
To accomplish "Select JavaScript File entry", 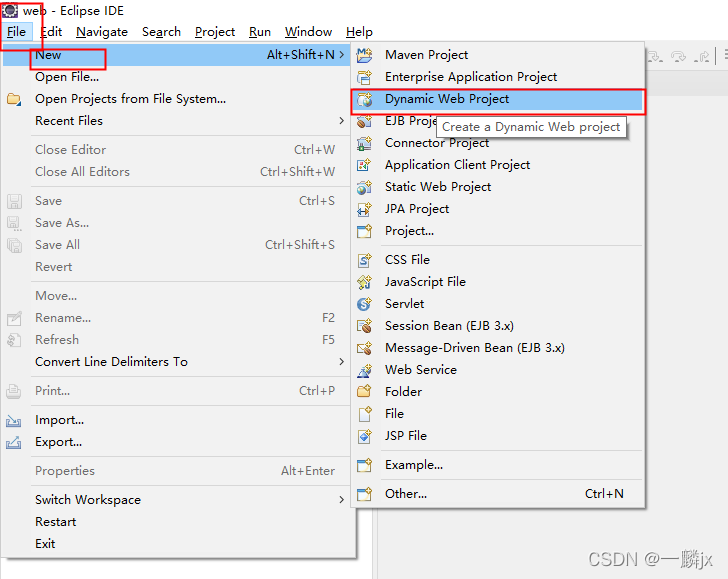I will point(498,282).
